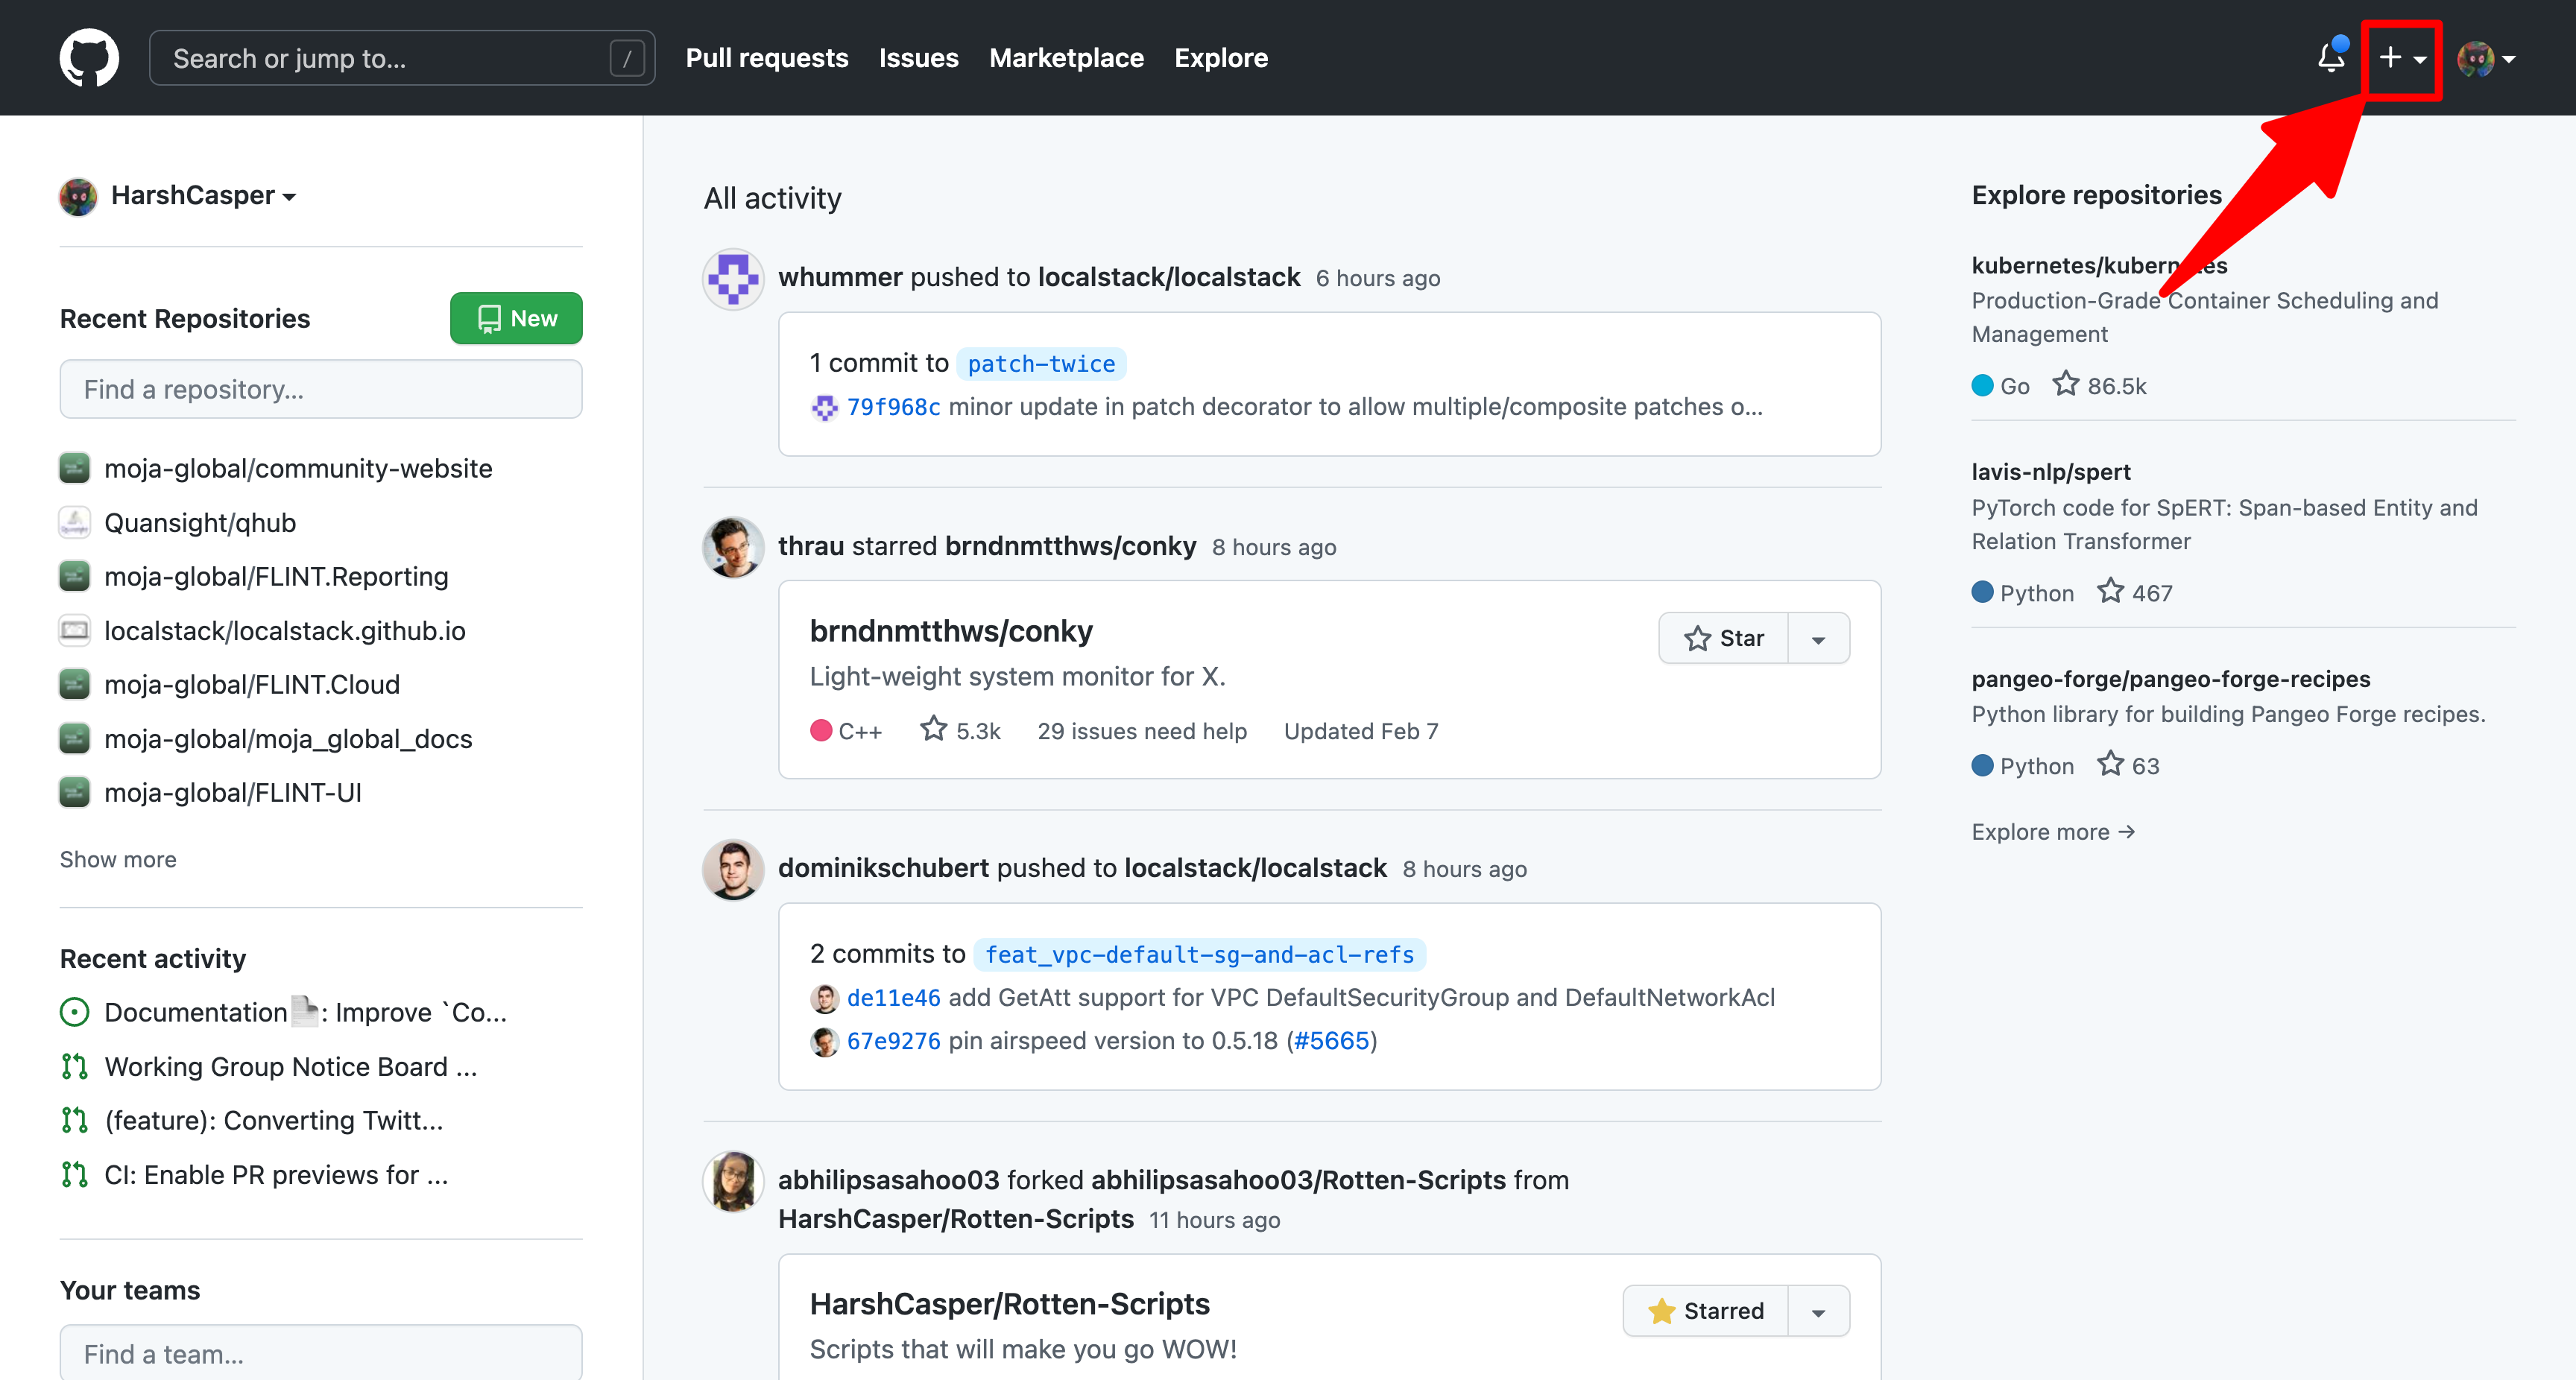The width and height of the screenshot is (2576, 1380).
Task: Open 29 issues need help link
Action: tap(1142, 731)
